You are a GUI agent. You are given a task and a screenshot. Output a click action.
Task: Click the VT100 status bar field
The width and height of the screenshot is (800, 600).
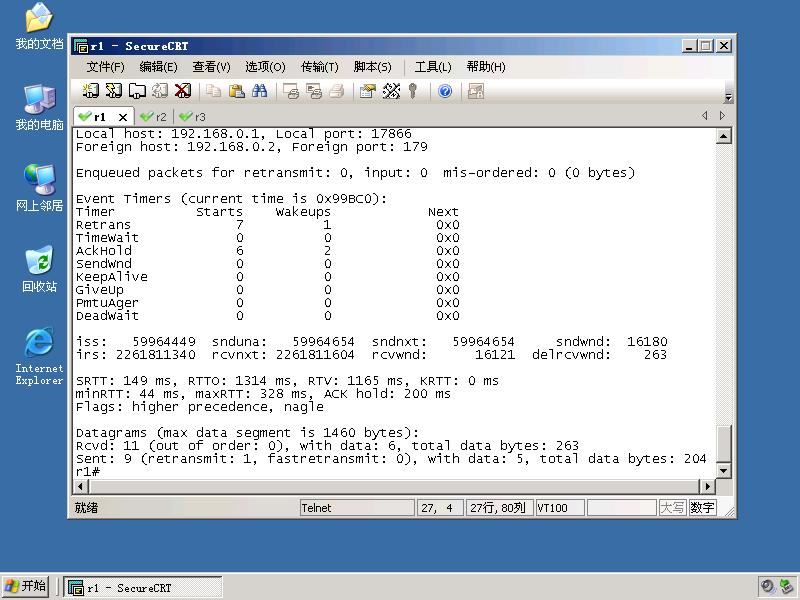tap(560, 508)
